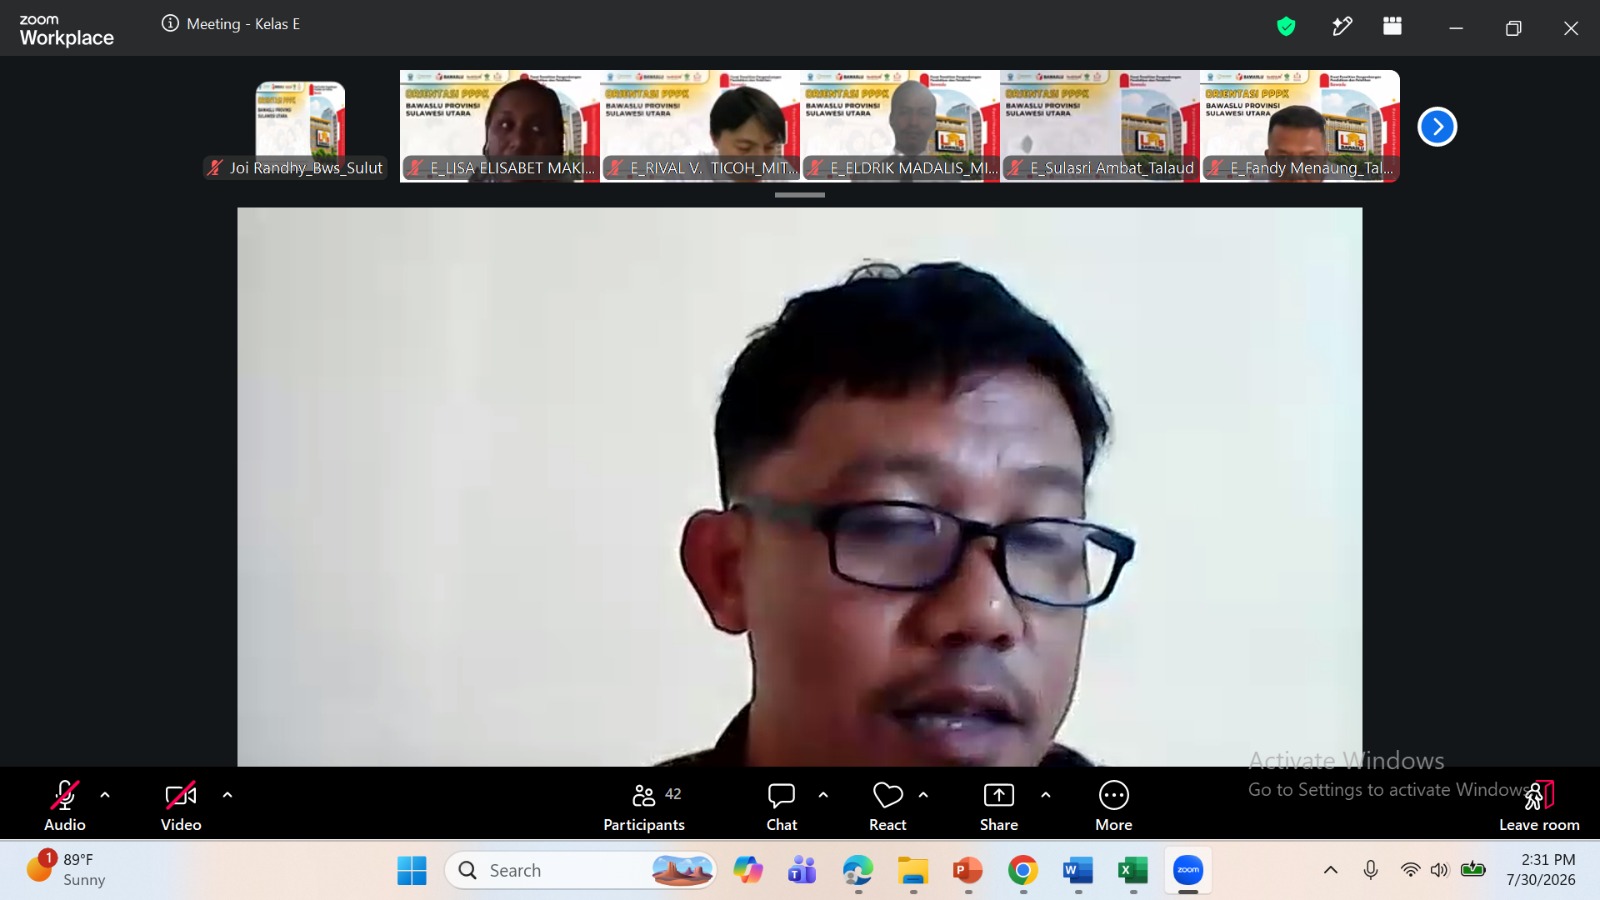Image resolution: width=1600 pixels, height=900 pixels.
Task: Select E_ELDRIK MADALIS participant thumbnail
Action: [900, 126]
